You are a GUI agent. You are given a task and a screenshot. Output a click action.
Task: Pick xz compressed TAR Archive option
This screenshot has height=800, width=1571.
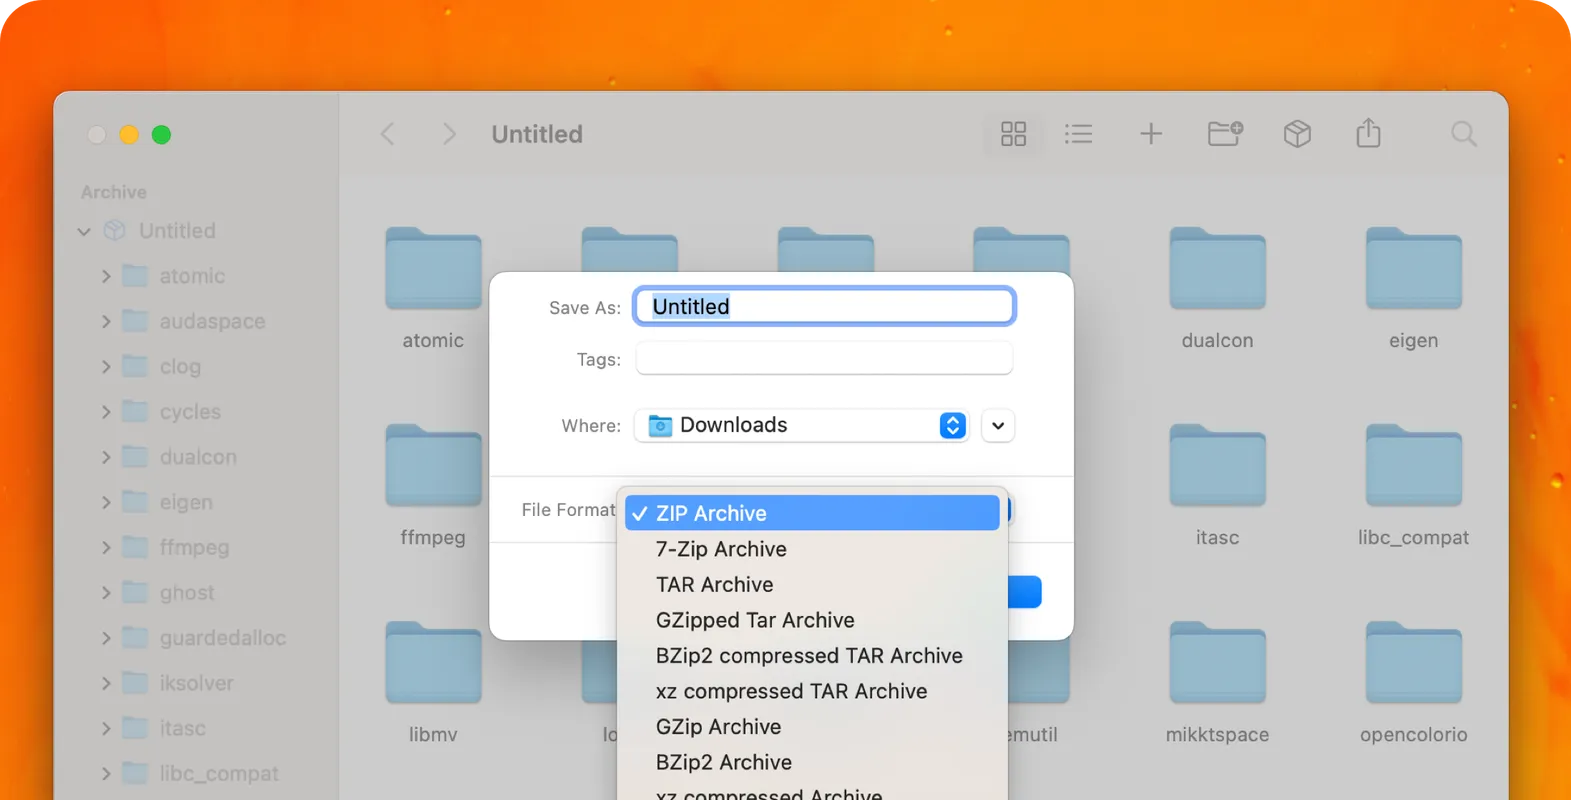click(x=791, y=691)
